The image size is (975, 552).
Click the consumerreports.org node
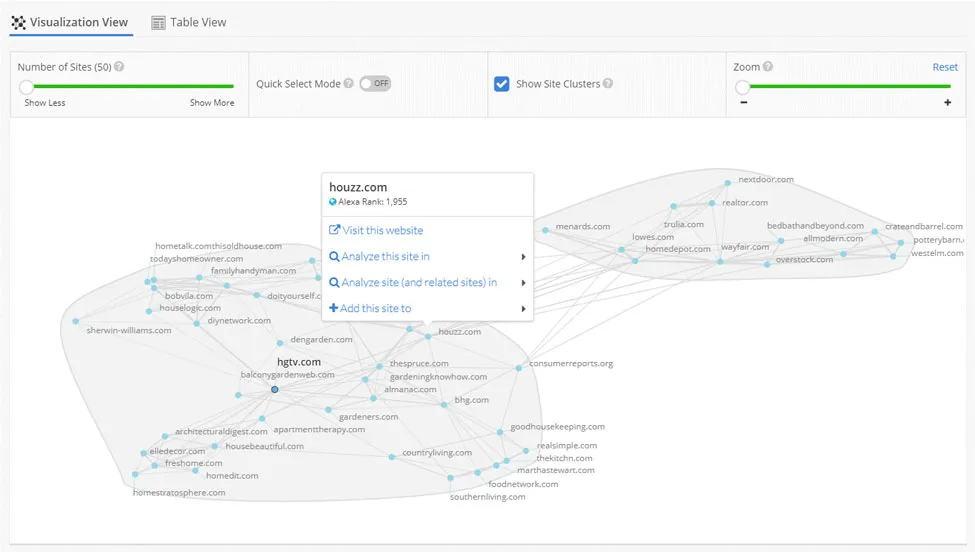click(x=519, y=368)
